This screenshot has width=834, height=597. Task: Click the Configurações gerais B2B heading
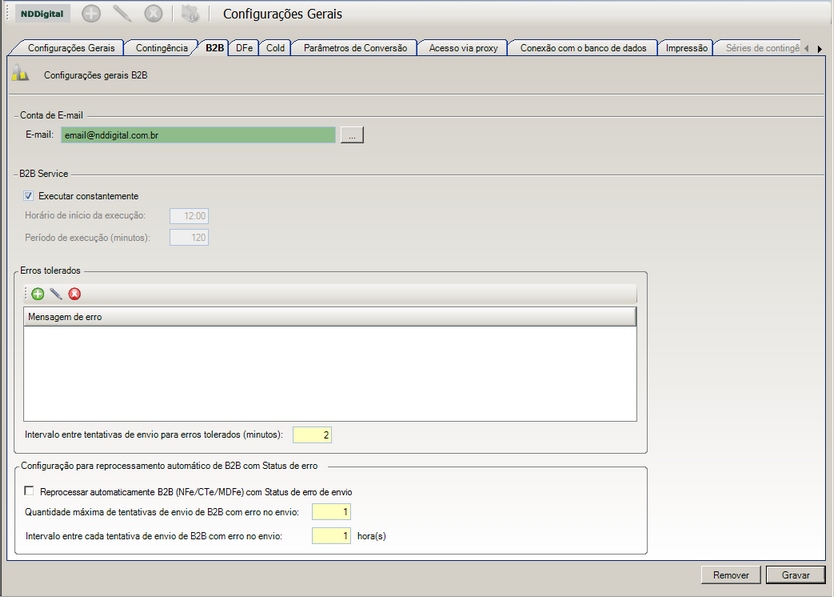(x=96, y=76)
